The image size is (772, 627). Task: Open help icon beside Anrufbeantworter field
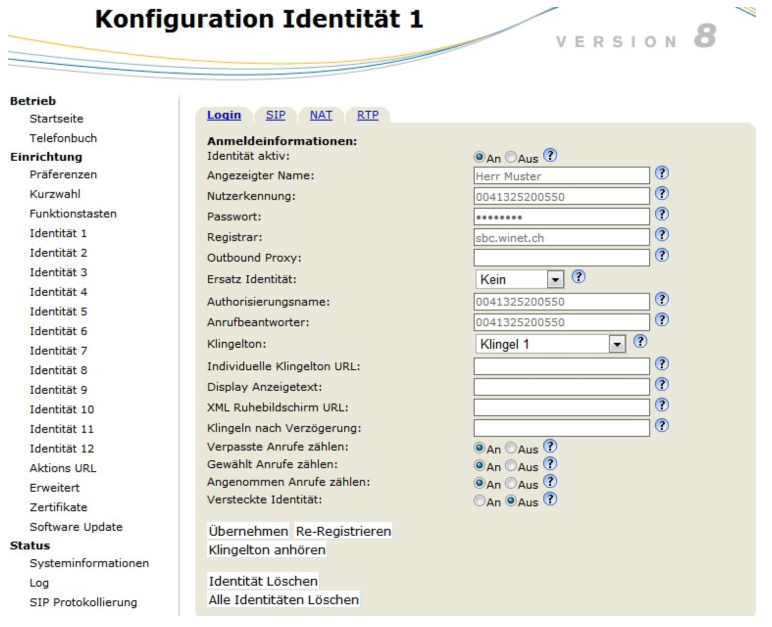662,320
